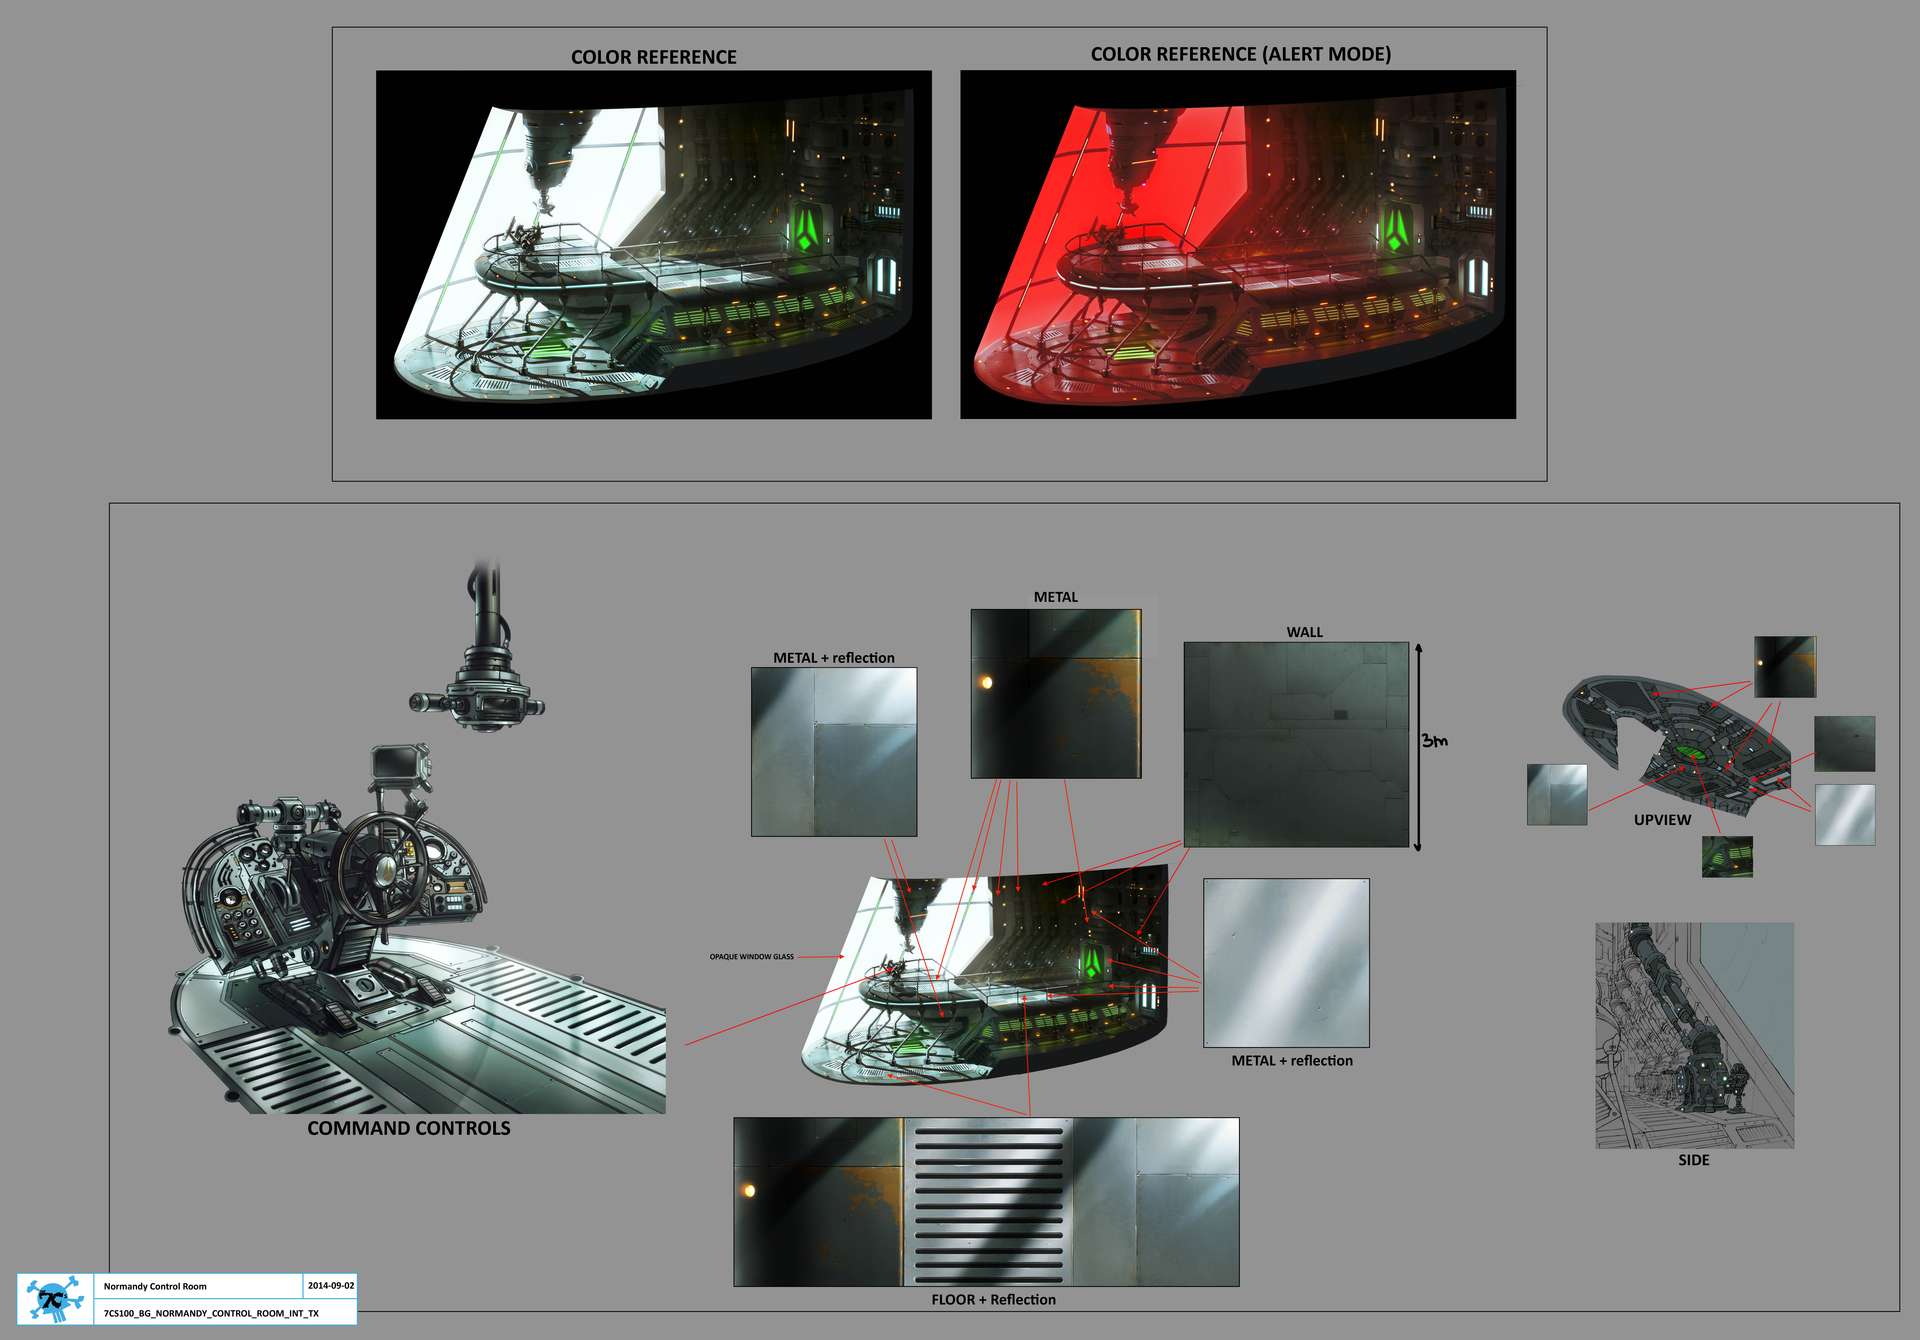Click the 3m height annotation
Image resolution: width=1920 pixels, height=1340 pixels.
tap(1434, 741)
